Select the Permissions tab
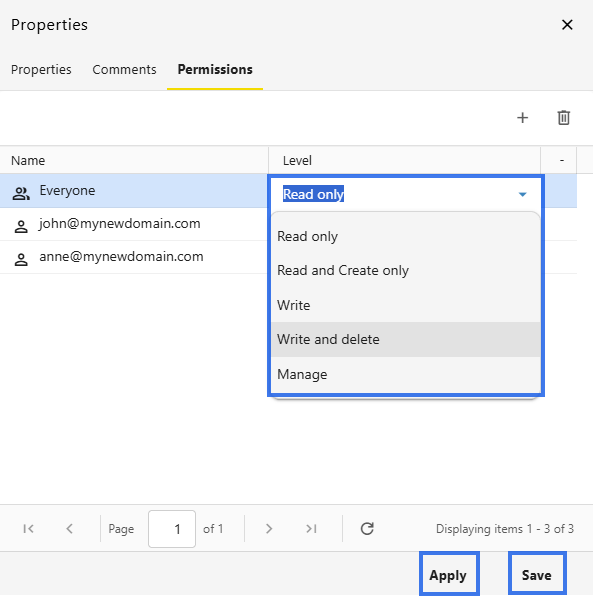The height and width of the screenshot is (597, 593). [x=215, y=70]
